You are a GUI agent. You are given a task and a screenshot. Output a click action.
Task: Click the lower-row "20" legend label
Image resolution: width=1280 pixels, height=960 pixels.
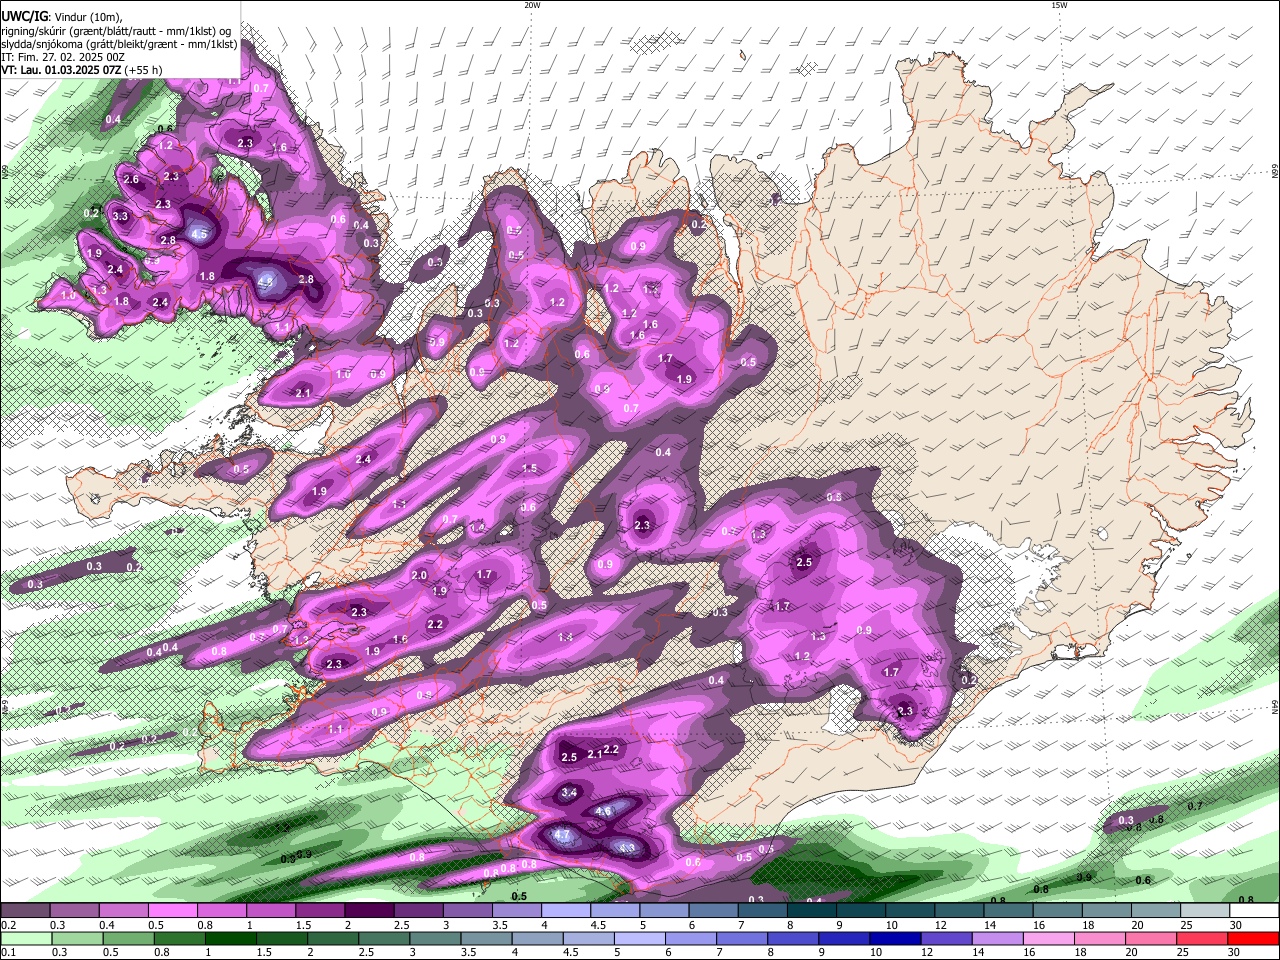point(1131,952)
